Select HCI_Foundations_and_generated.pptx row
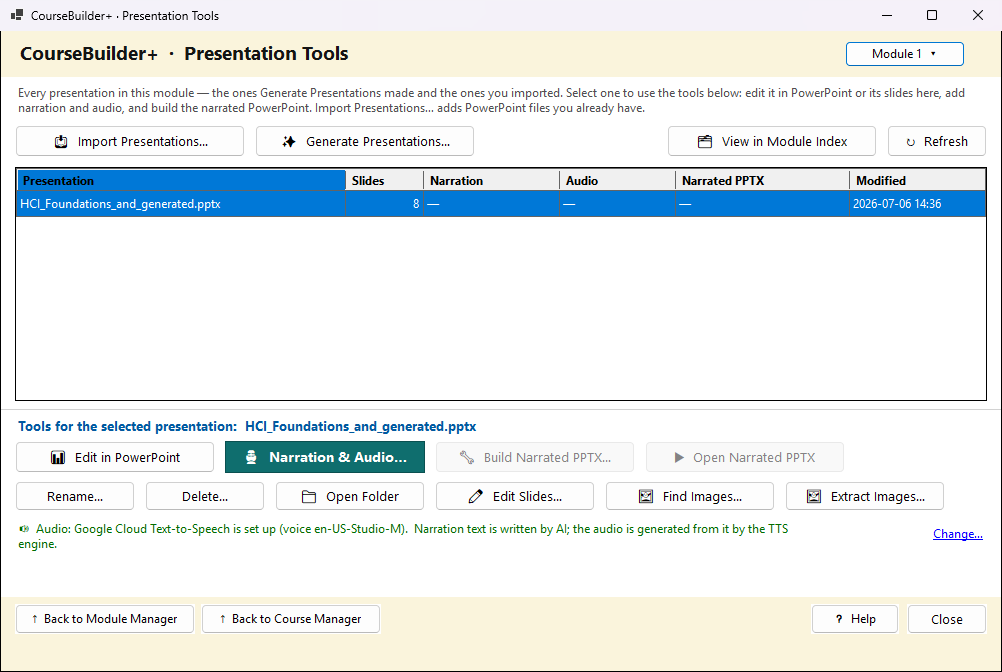1002x672 pixels. (501, 204)
